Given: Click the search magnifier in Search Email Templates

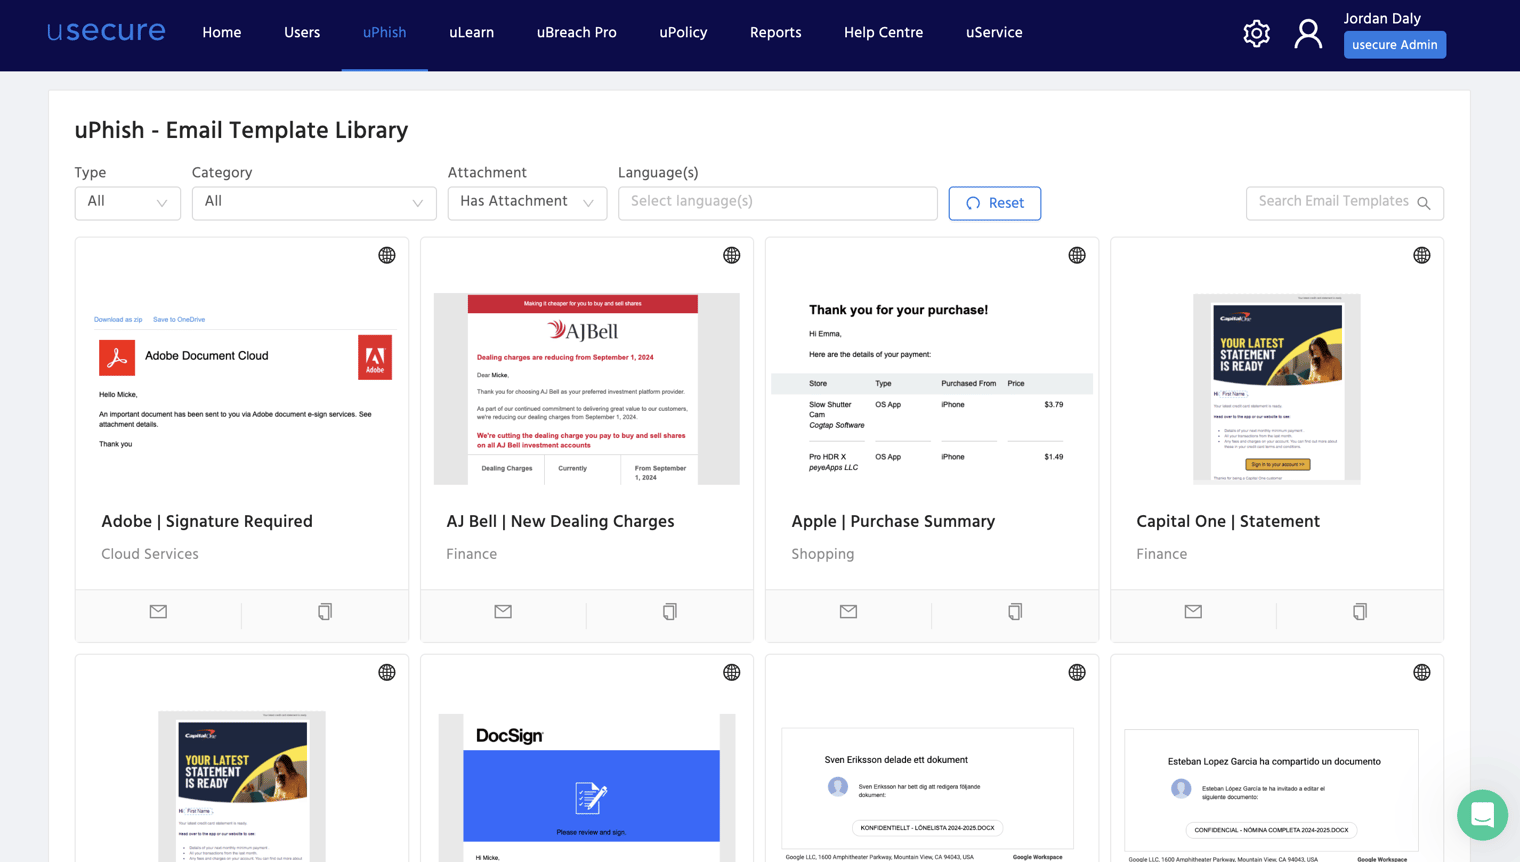Looking at the screenshot, I should (1424, 202).
